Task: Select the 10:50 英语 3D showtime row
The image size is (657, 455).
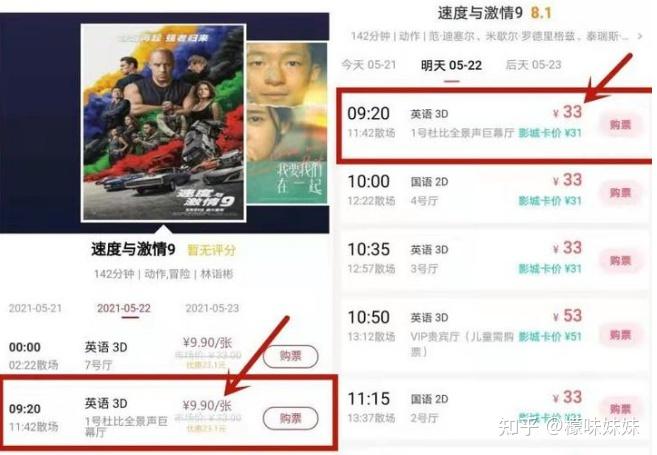Action: tap(495, 334)
